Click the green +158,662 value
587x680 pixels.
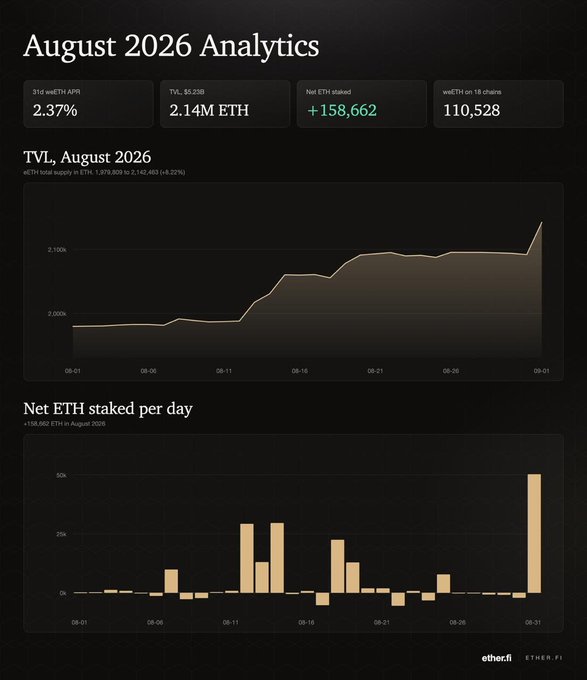[342, 111]
